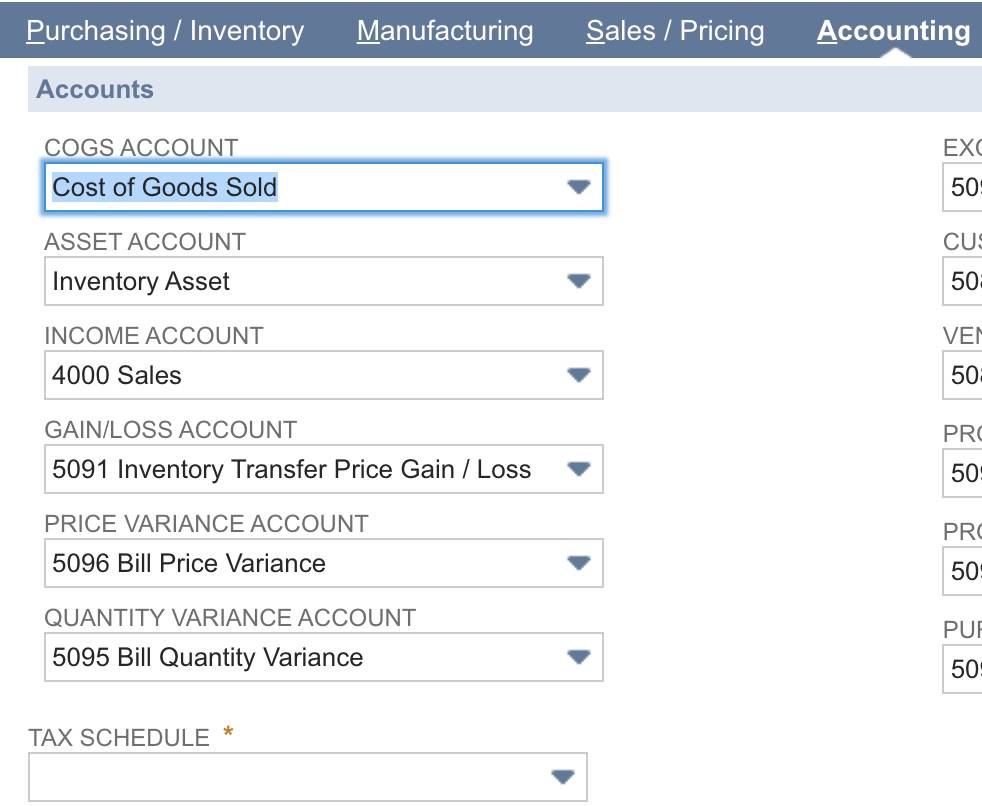Open the Income Account dropdown arrow

pyautogui.click(x=579, y=375)
